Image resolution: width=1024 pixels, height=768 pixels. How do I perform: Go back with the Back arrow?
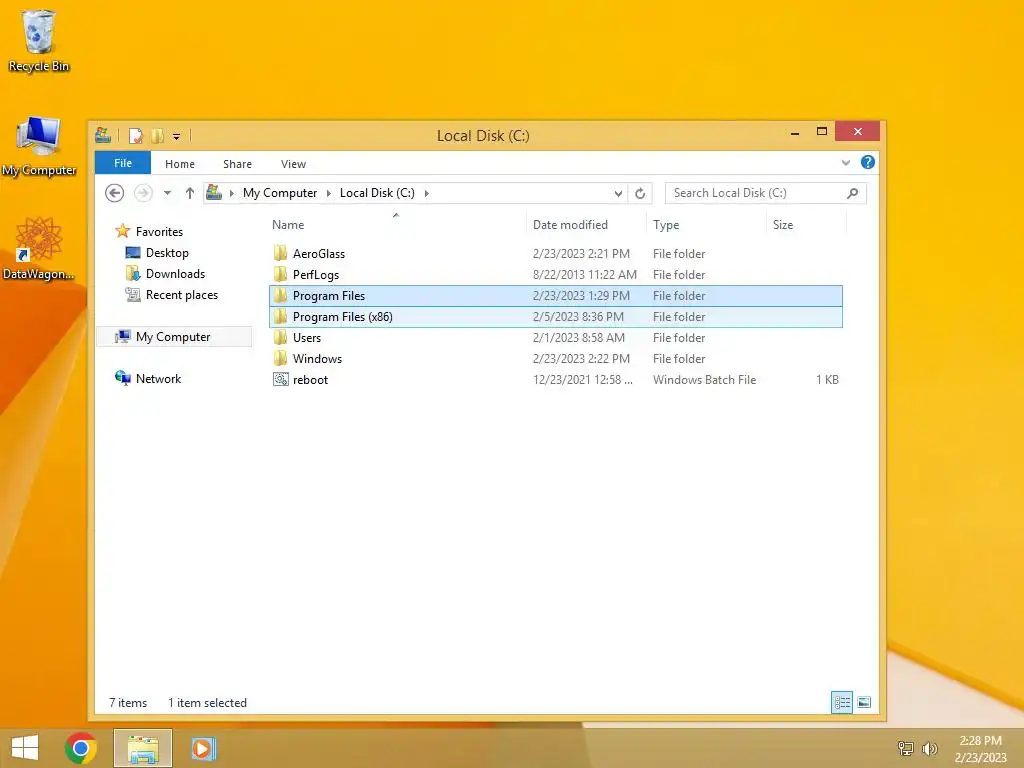(114, 193)
